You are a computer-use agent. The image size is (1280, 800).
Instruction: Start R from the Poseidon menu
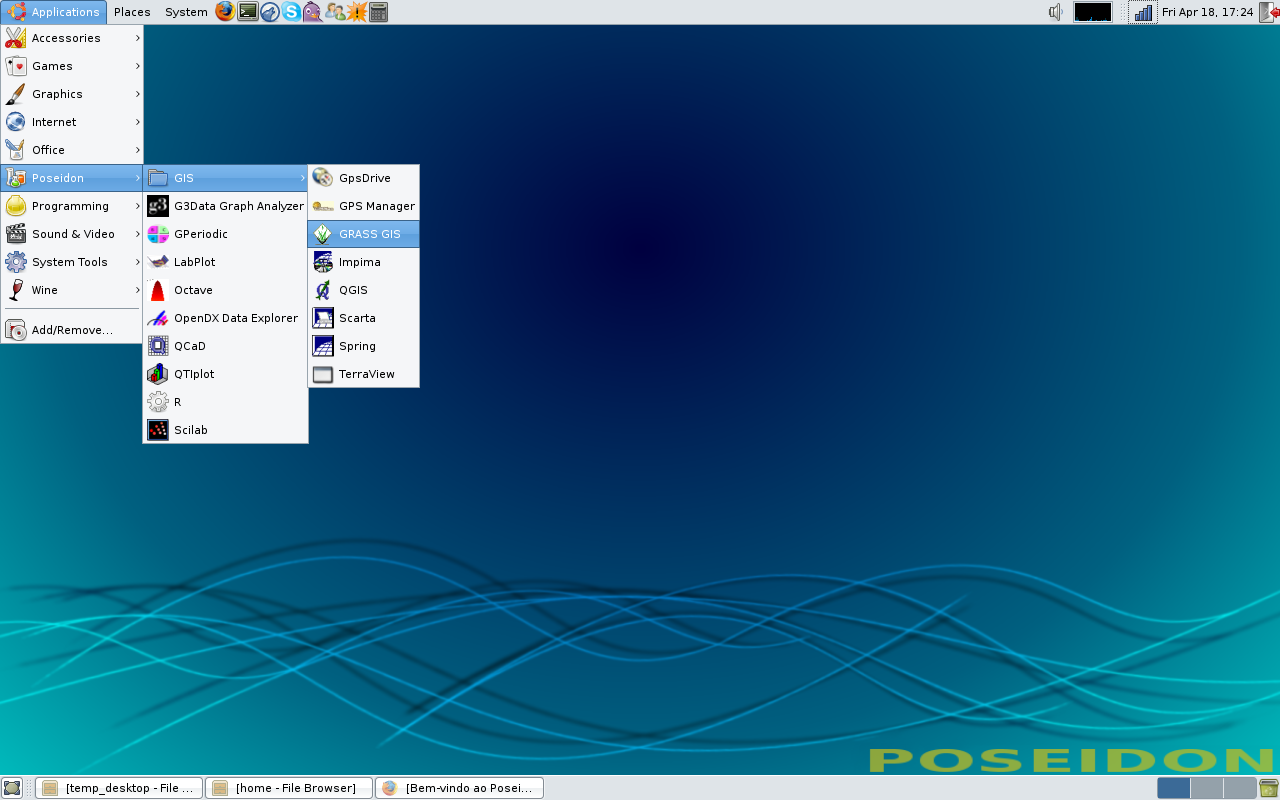226,402
